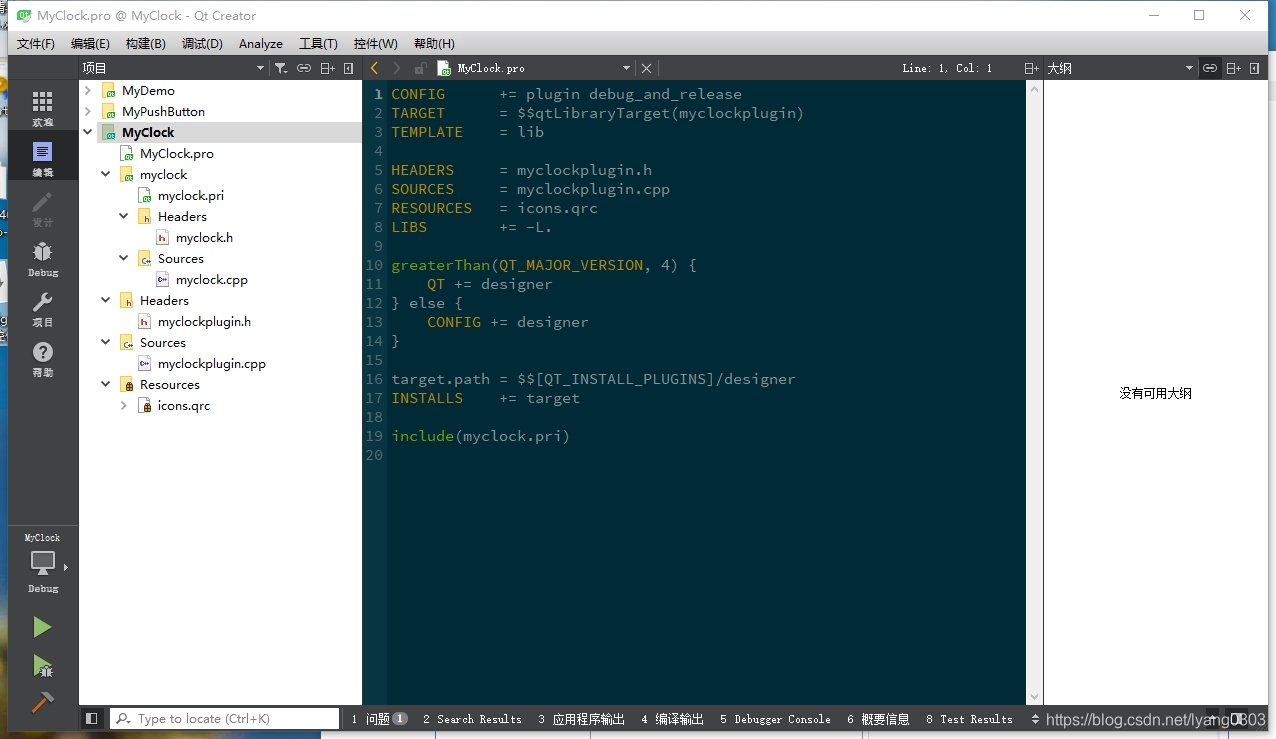Select myclock.pri in the project tree
Screen dimensions: 1276x739
tap(190, 195)
